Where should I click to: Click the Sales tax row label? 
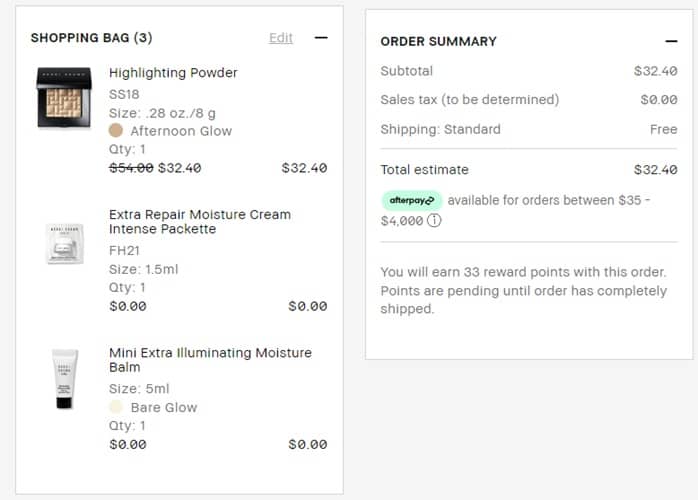pyautogui.click(x=469, y=100)
